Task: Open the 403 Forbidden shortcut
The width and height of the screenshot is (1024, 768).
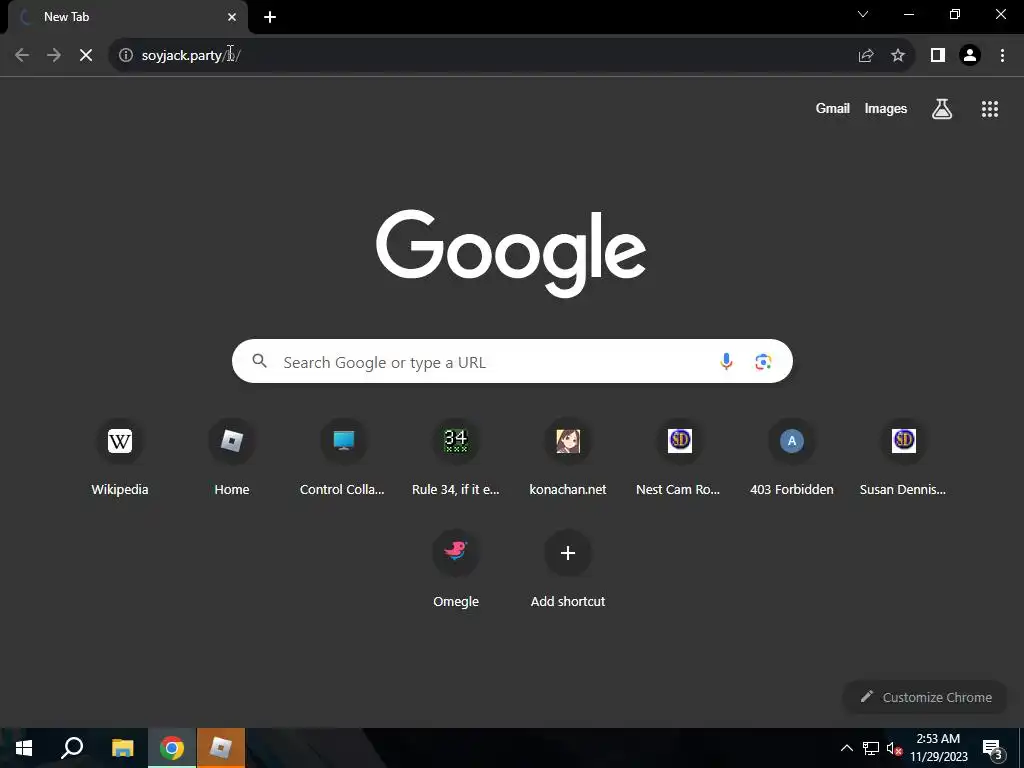Action: [x=792, y=458]
